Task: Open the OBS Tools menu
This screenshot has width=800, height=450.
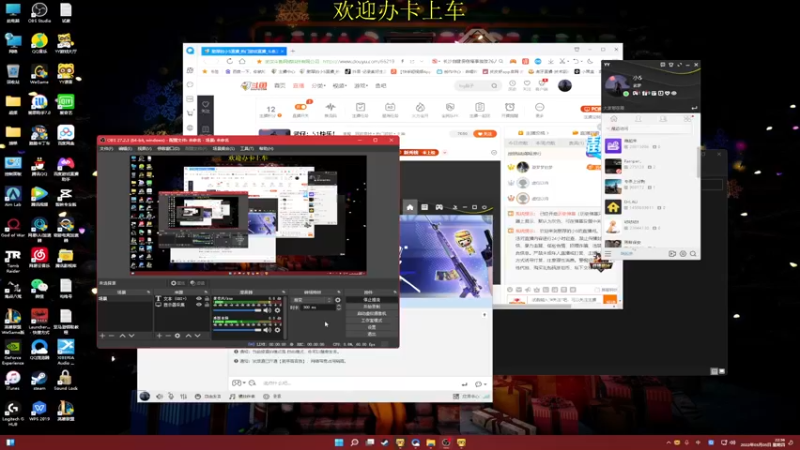Action: click(x=247, y=148)
